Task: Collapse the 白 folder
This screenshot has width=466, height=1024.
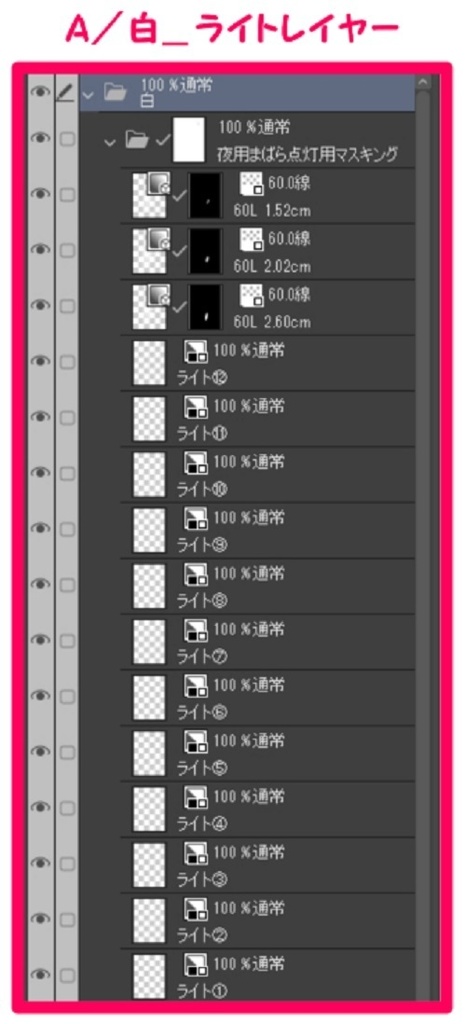Action: (89, 94)
